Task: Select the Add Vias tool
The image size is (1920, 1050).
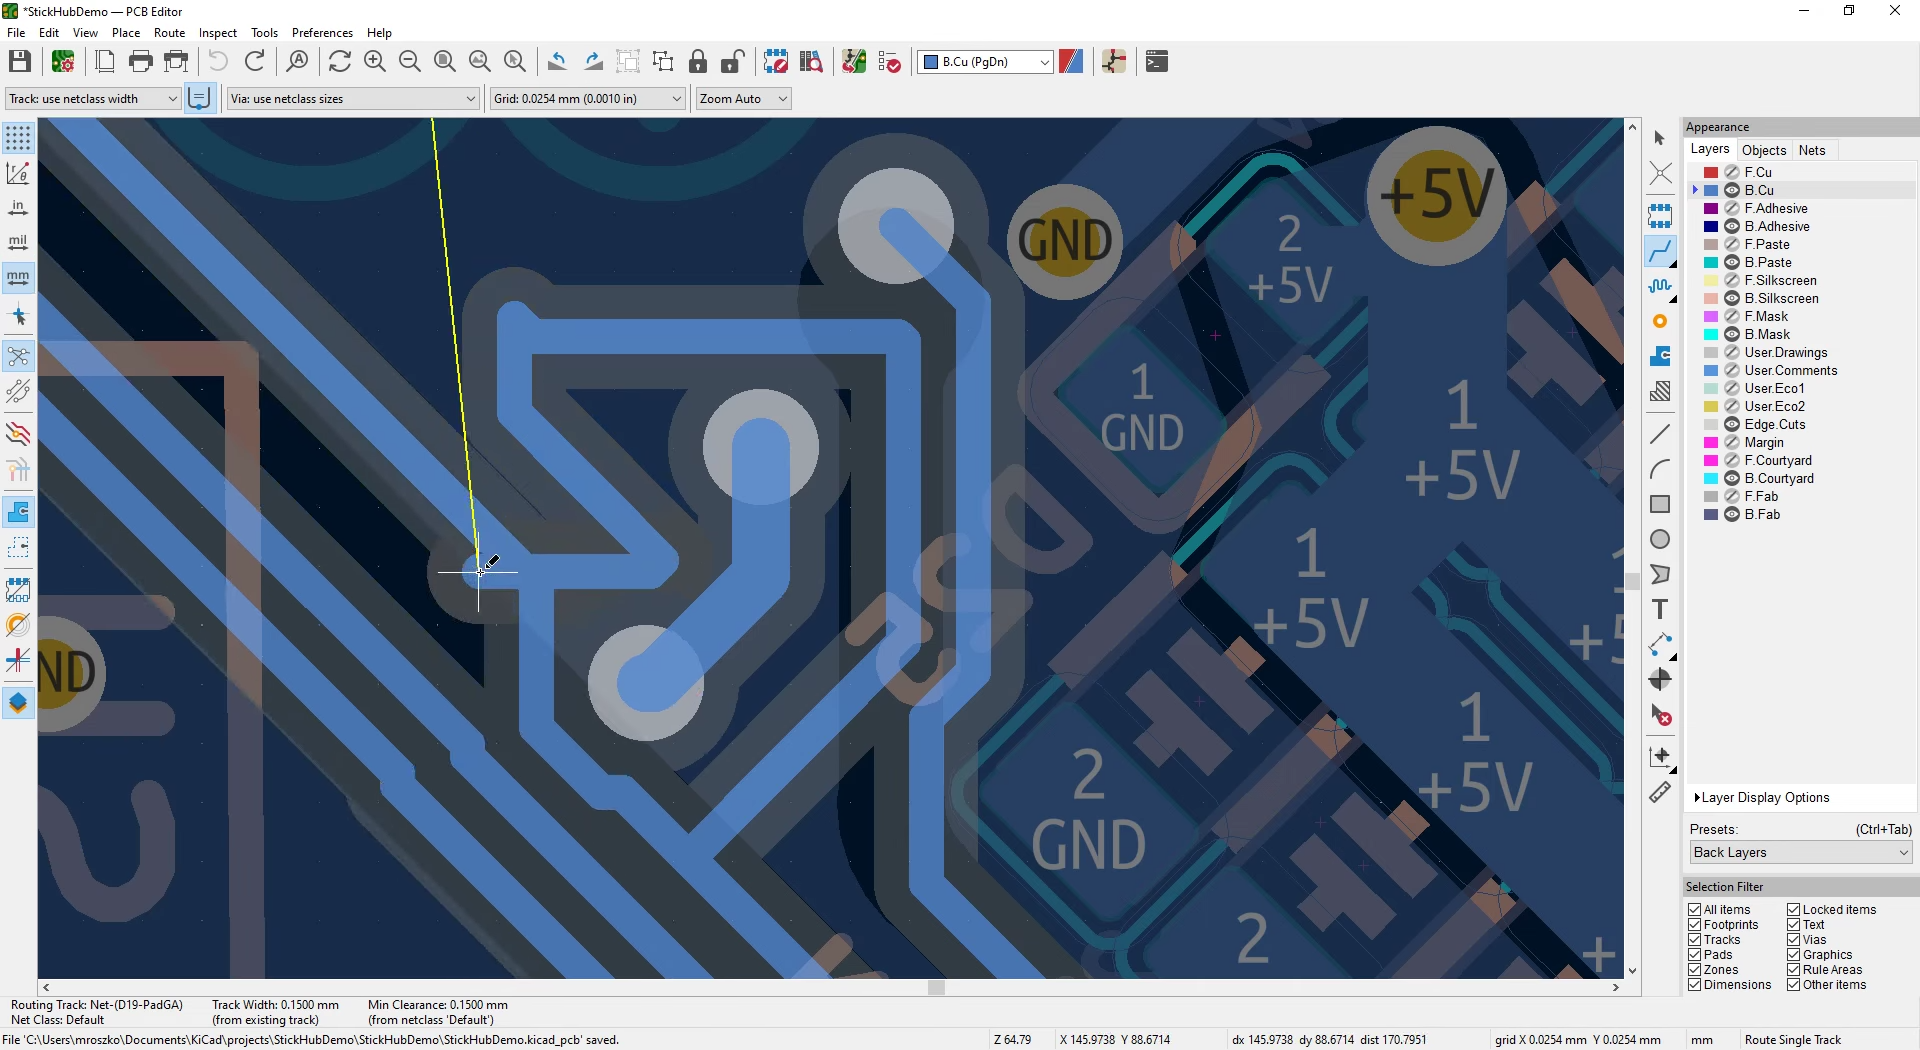Action: point(1660,321)
